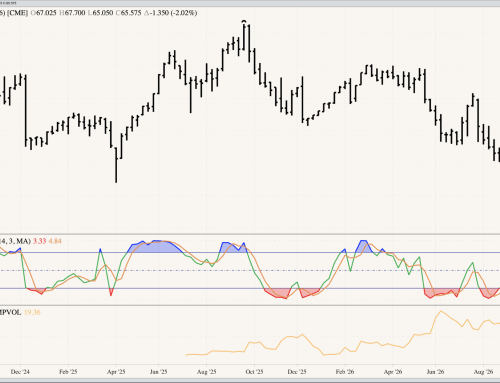Click the Feb '26 date axis label
This screenshot has width=500, height=383.
[345, 372]
